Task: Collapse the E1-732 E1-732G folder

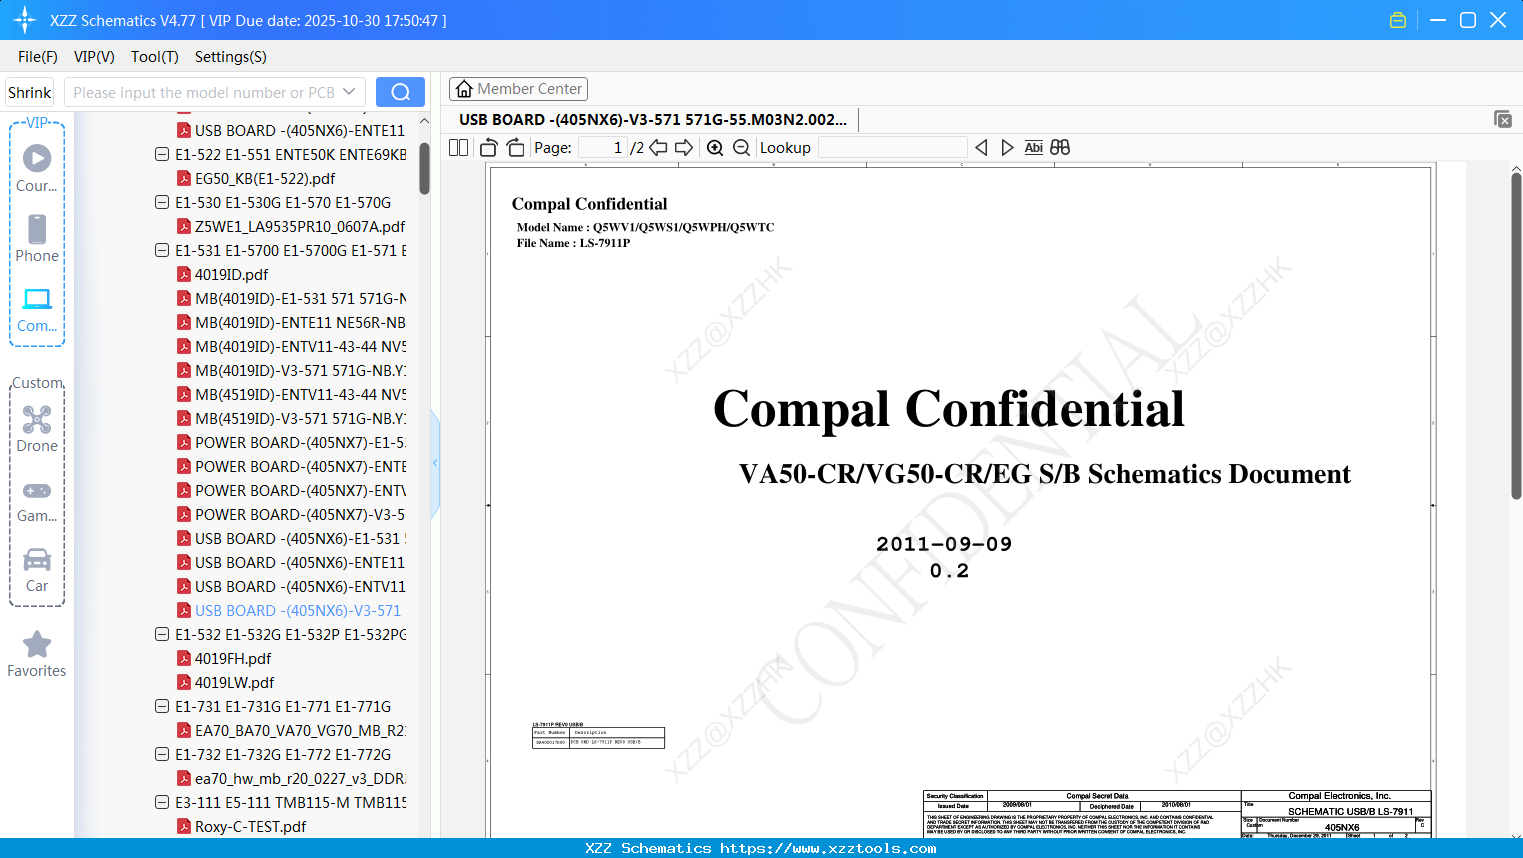Action: click(x=162, y=754)
